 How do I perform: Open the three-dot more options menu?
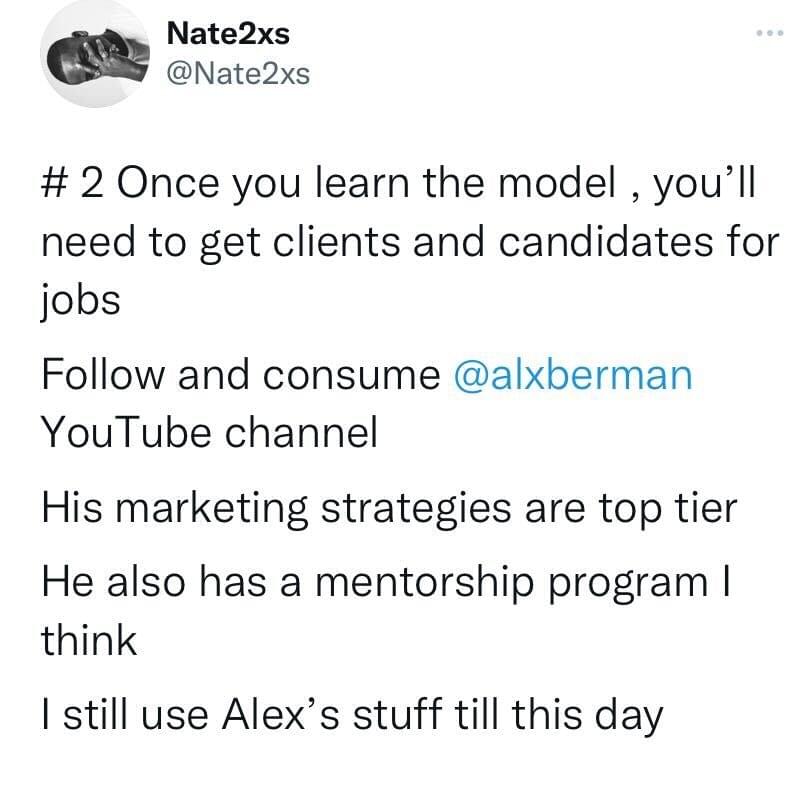click(770, 33)
